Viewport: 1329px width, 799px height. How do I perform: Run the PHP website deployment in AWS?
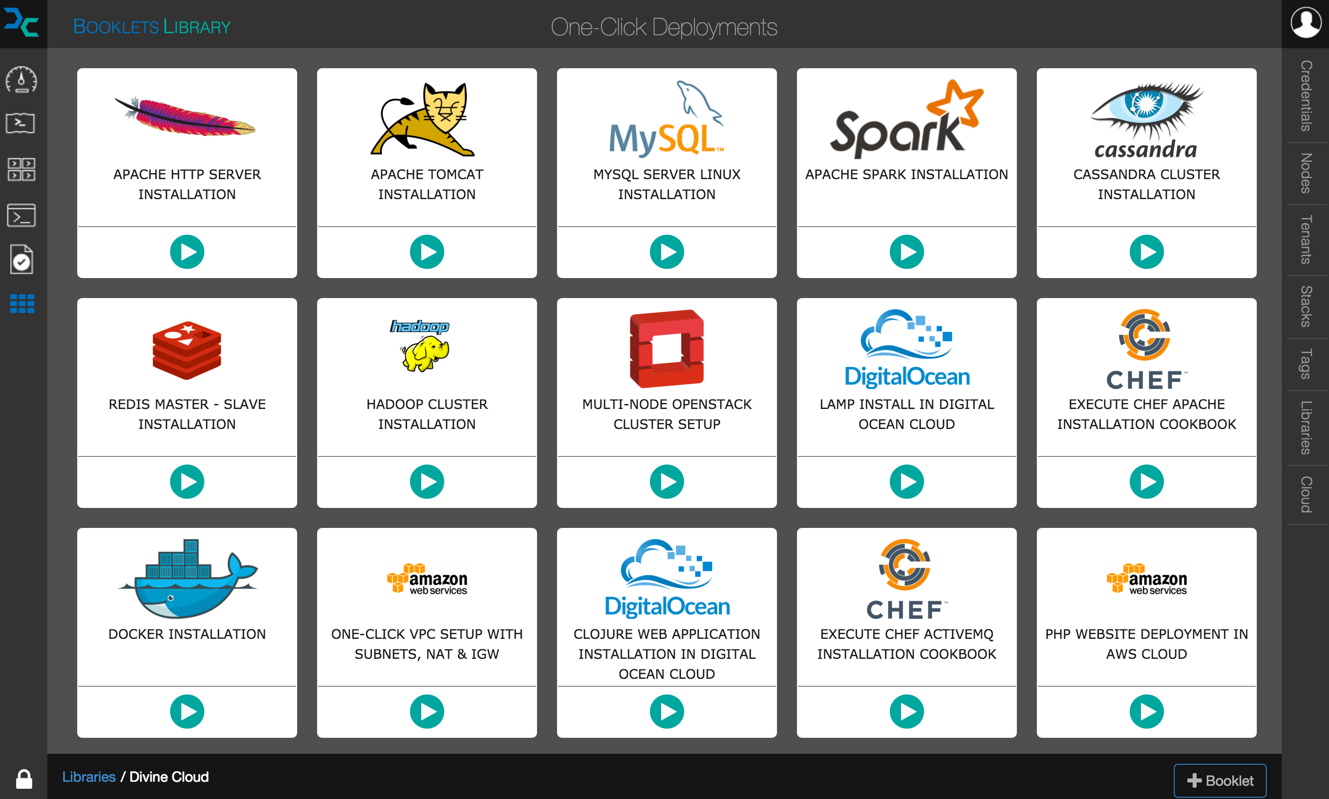pos(1146,712)
